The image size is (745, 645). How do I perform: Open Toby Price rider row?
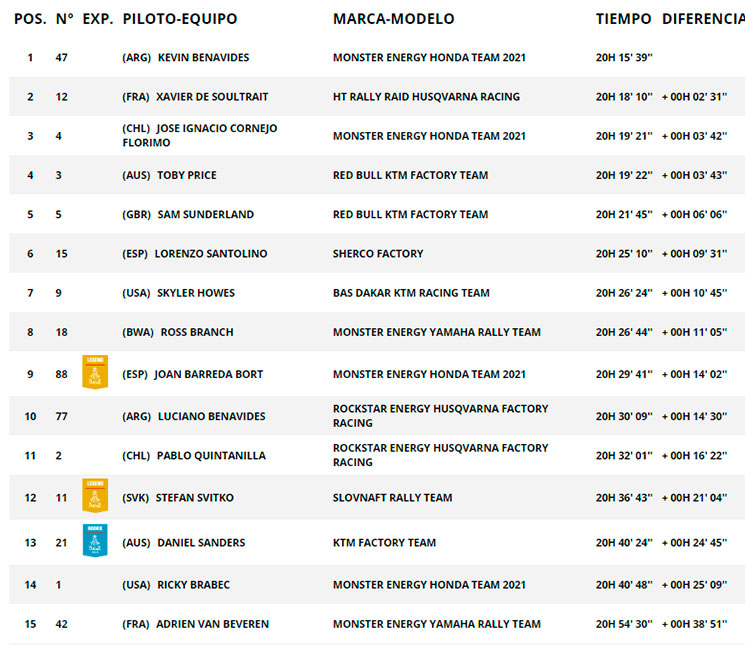click(x=377, y=175)
